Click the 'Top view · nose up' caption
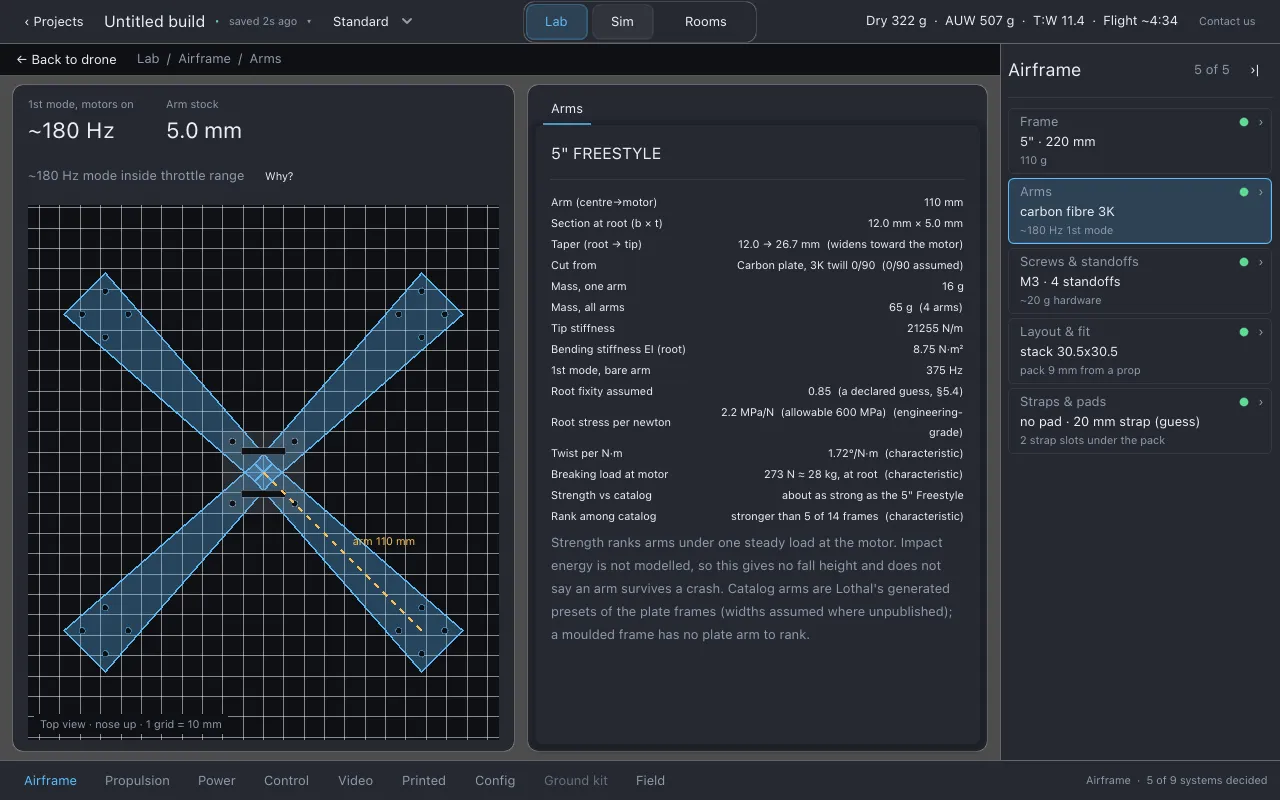This screenshot has height=800, width=1280. coord(131,724)
